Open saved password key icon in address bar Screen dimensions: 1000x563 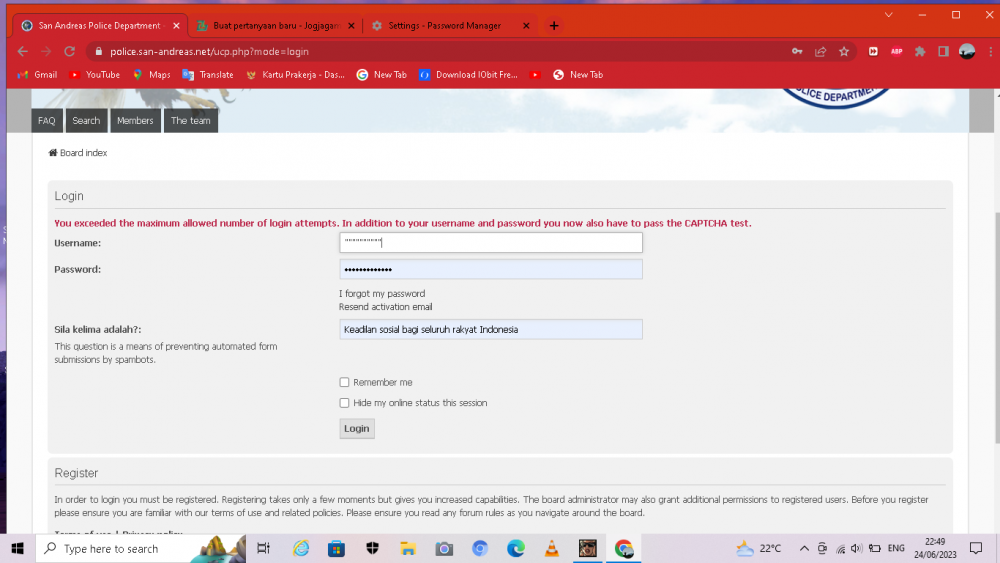coord(797,52)
